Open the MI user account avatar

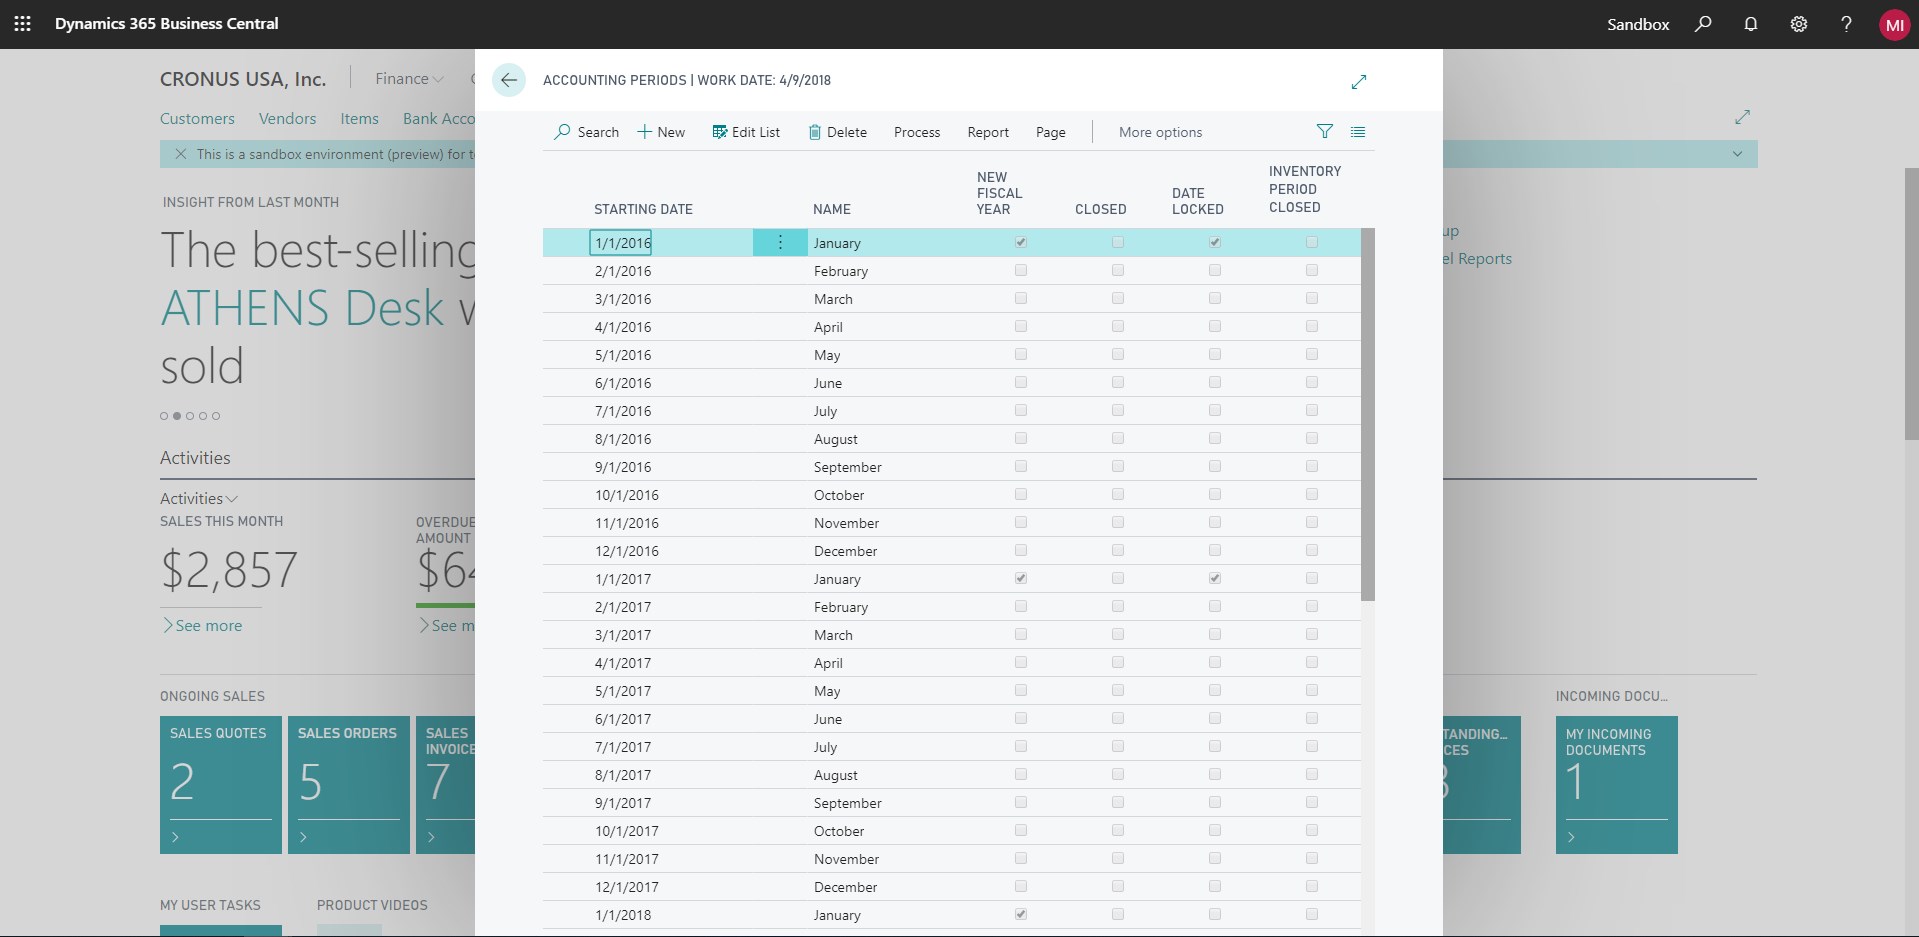pyautogui.click(x=1894, y=25)
